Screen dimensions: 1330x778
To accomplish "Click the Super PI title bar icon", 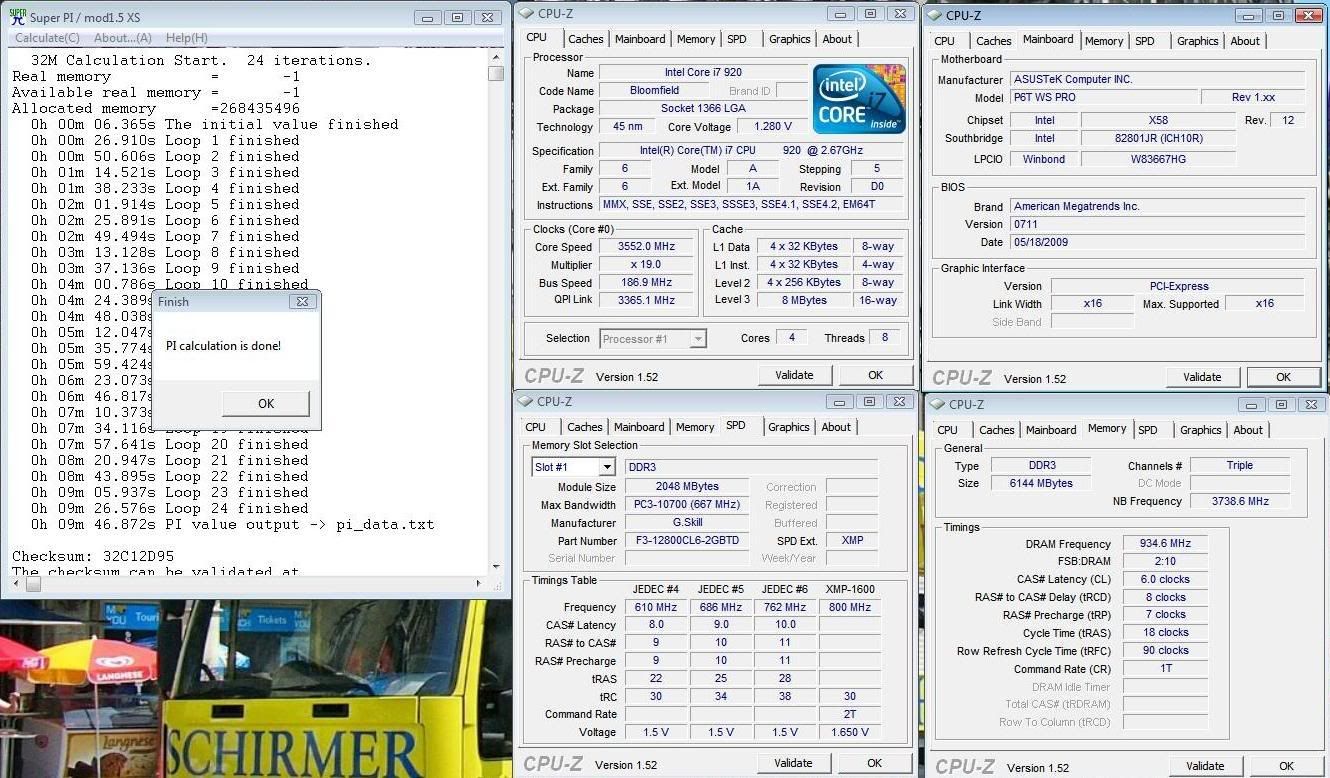I will point(17,18).
